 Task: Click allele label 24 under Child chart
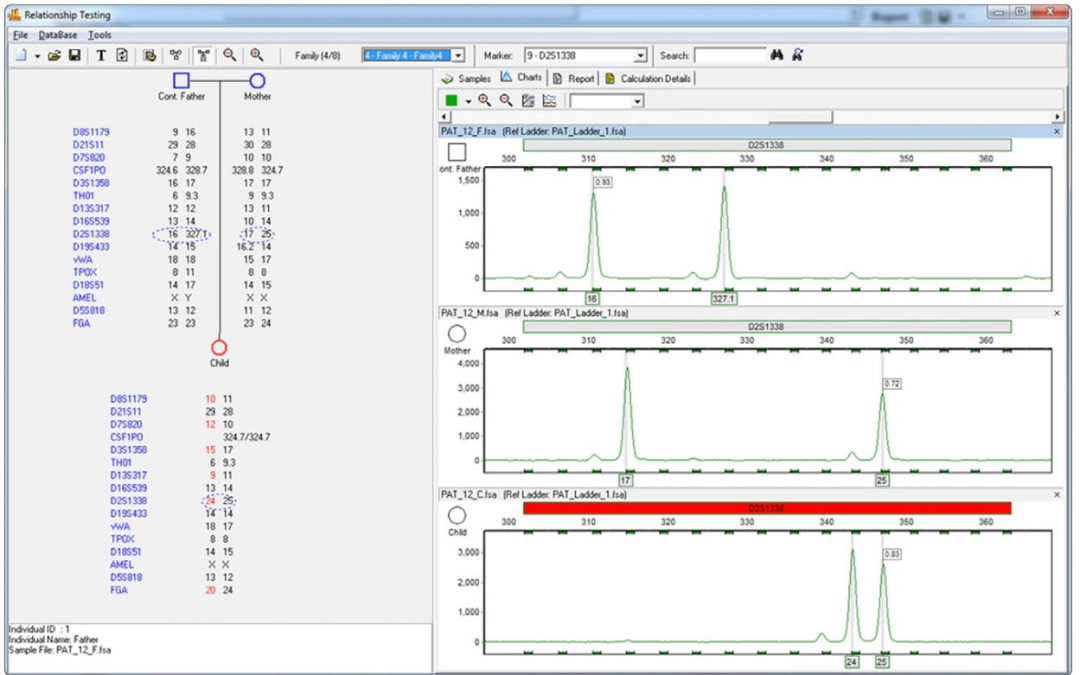tap(852, 662)
